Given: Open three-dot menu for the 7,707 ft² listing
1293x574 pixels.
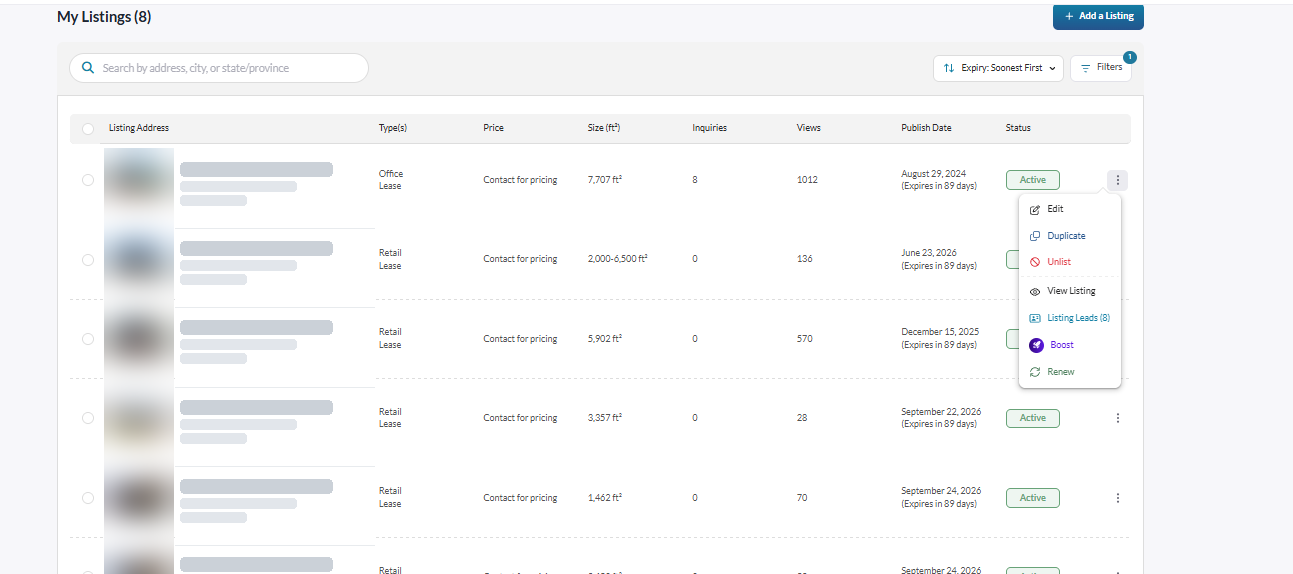Looking at the screenshot, I should pos(1118,180).
